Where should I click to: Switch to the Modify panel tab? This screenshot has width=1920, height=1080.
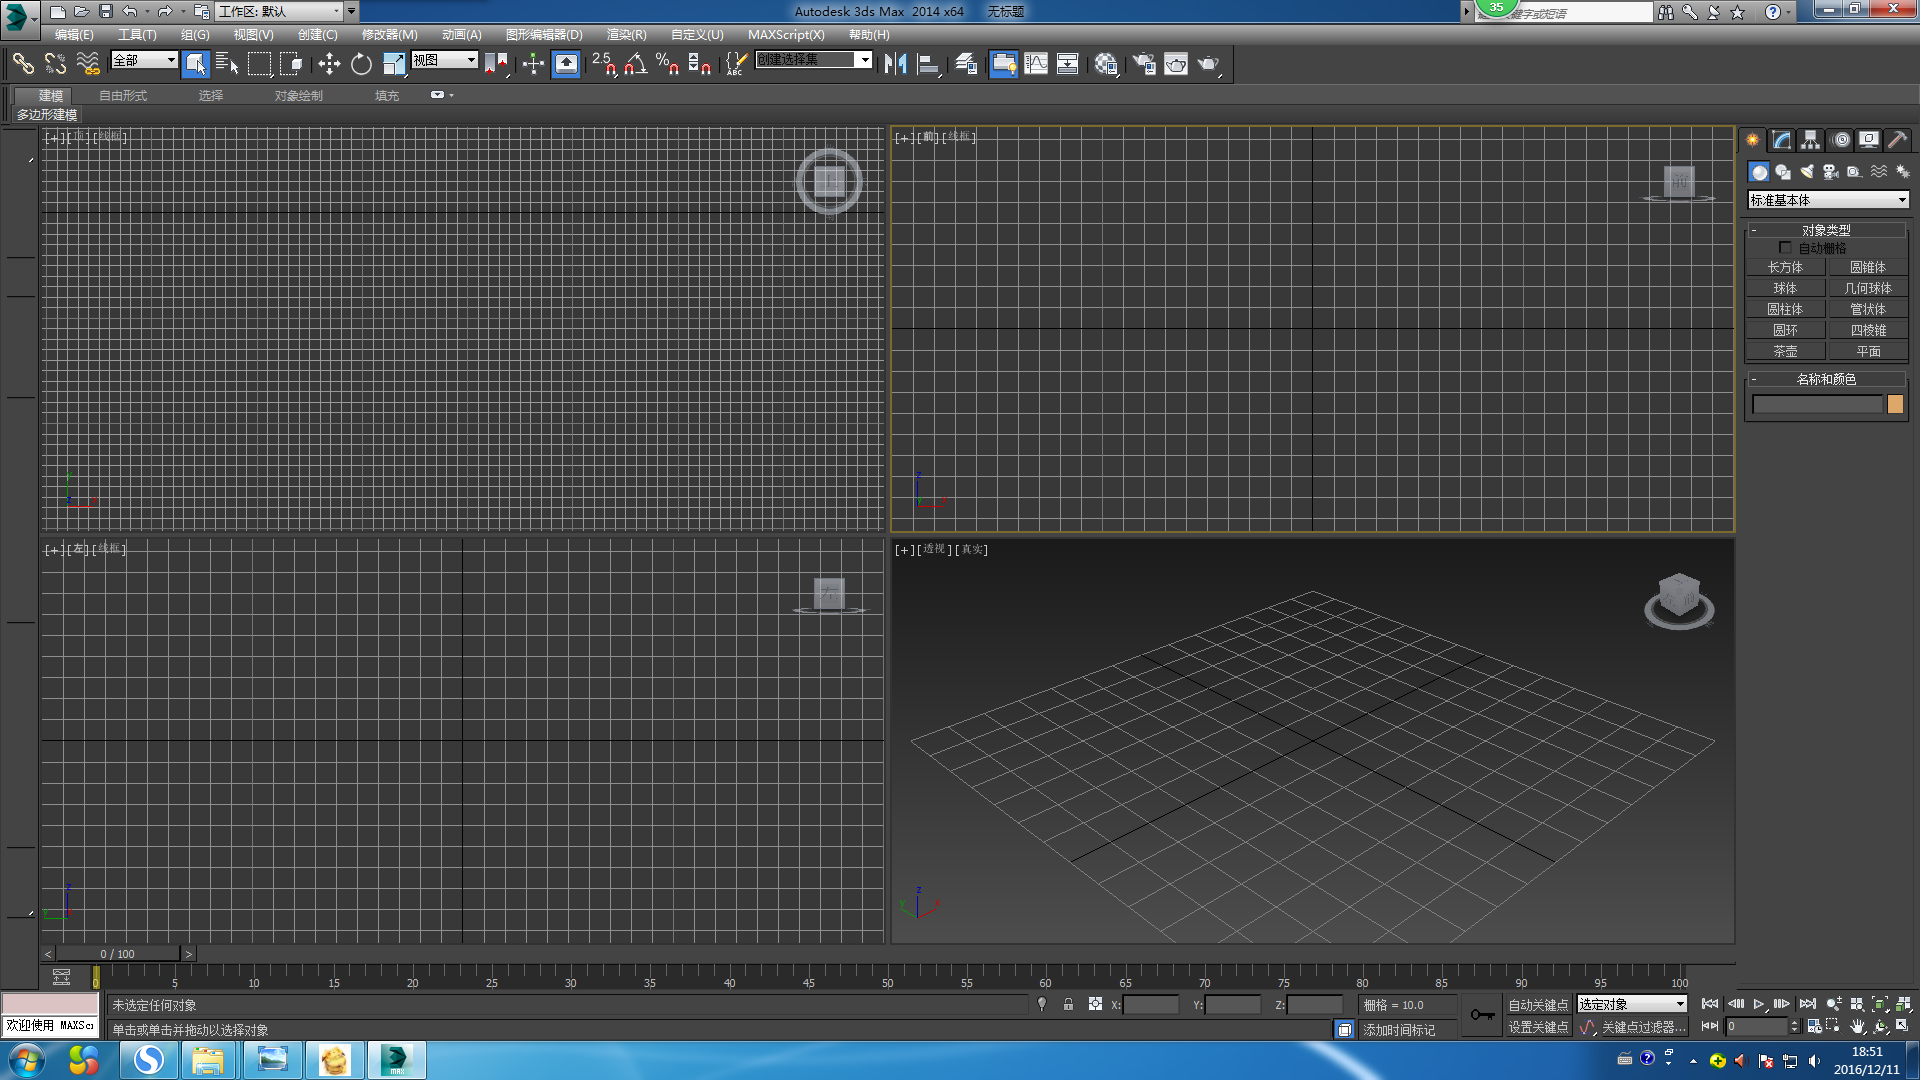point(1781,140)
